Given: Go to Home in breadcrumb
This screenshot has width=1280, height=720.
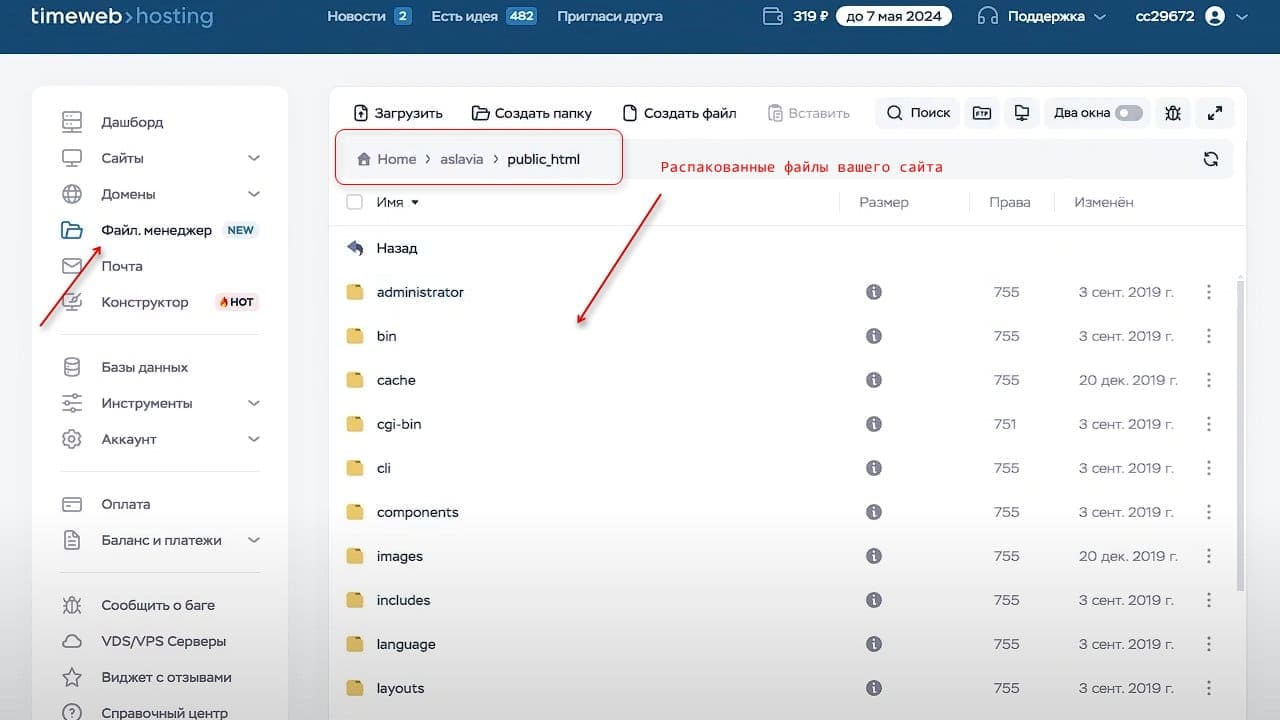Looking at the screenshot, I should pyautogui.click(x=387, y=159).
